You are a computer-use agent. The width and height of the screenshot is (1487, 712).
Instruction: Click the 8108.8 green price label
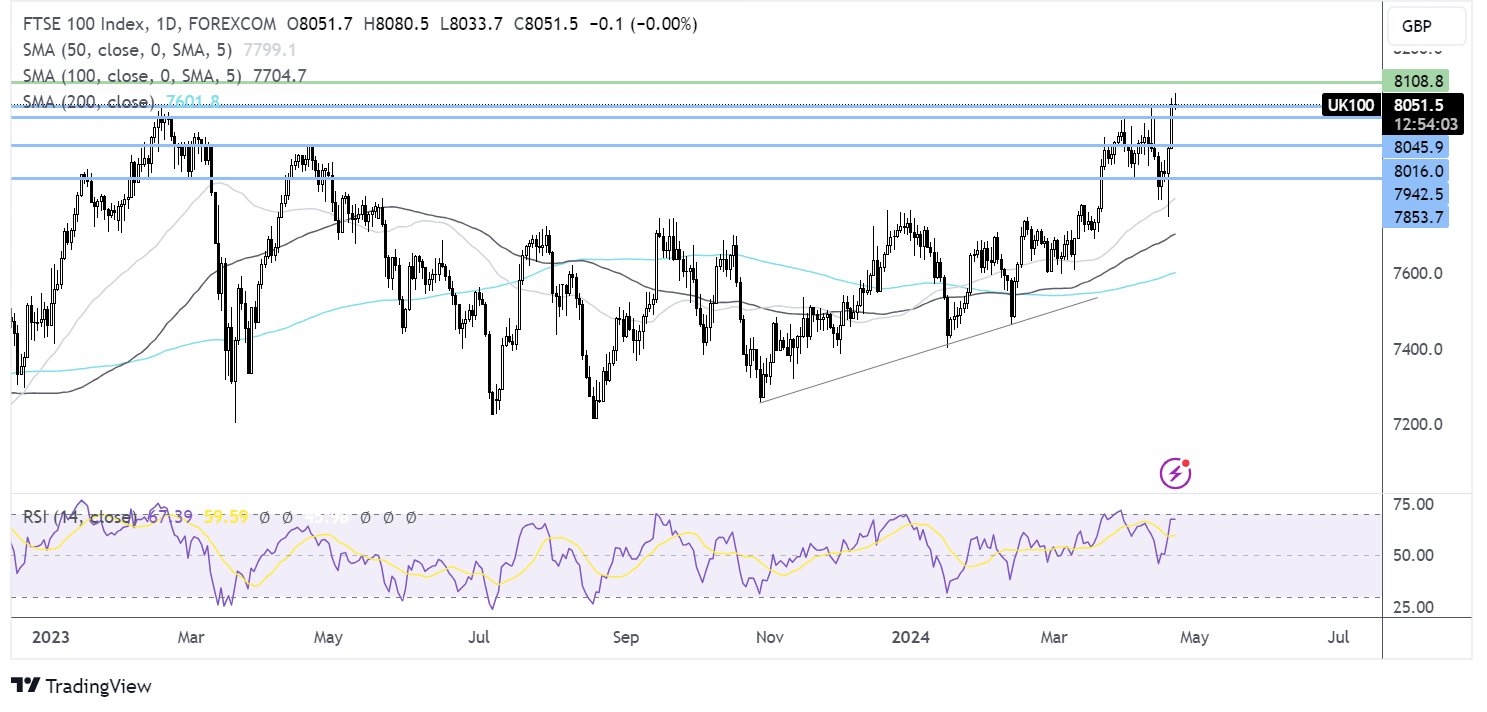tap(1414, 81)
